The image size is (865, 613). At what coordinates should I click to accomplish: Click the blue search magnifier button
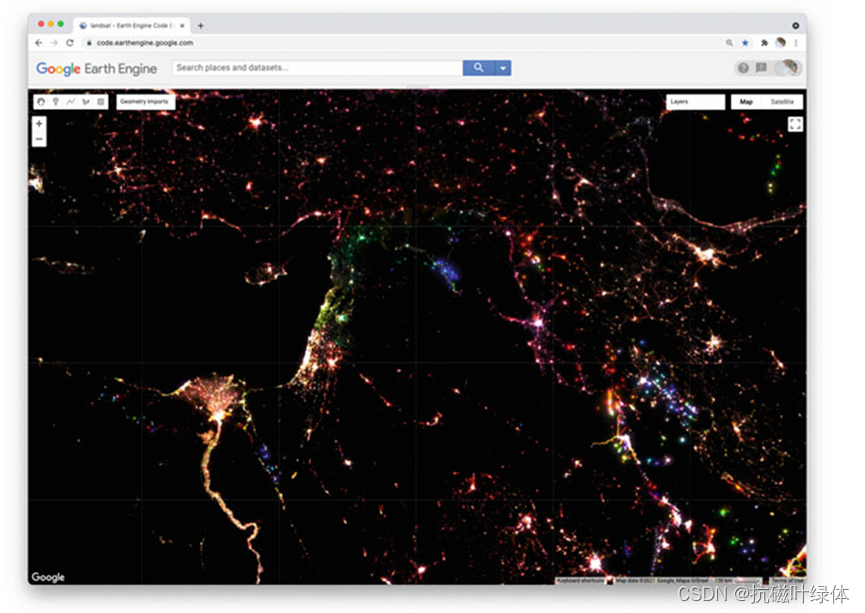pos(478,68)
